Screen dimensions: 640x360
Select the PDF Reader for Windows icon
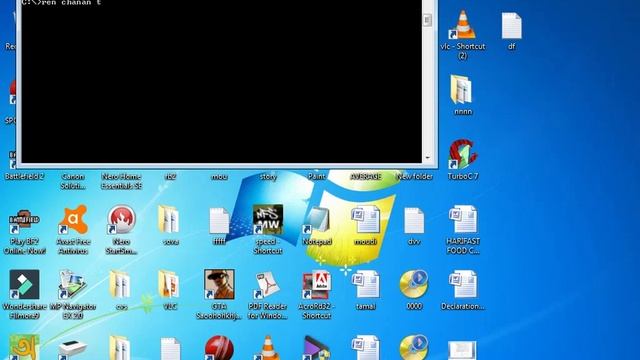coord(268,284)
